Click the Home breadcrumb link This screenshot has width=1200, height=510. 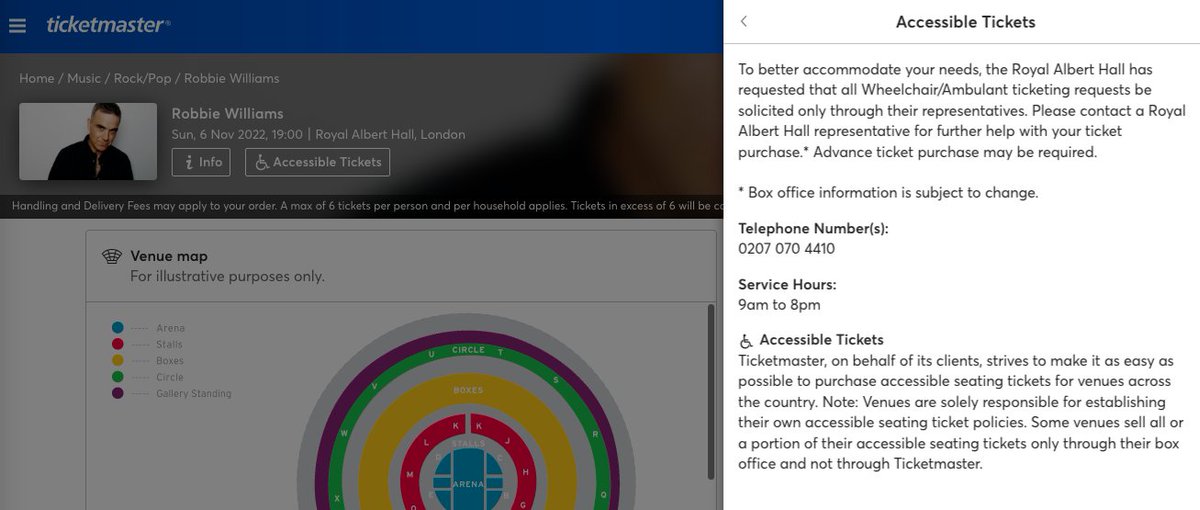pos(37,78)
